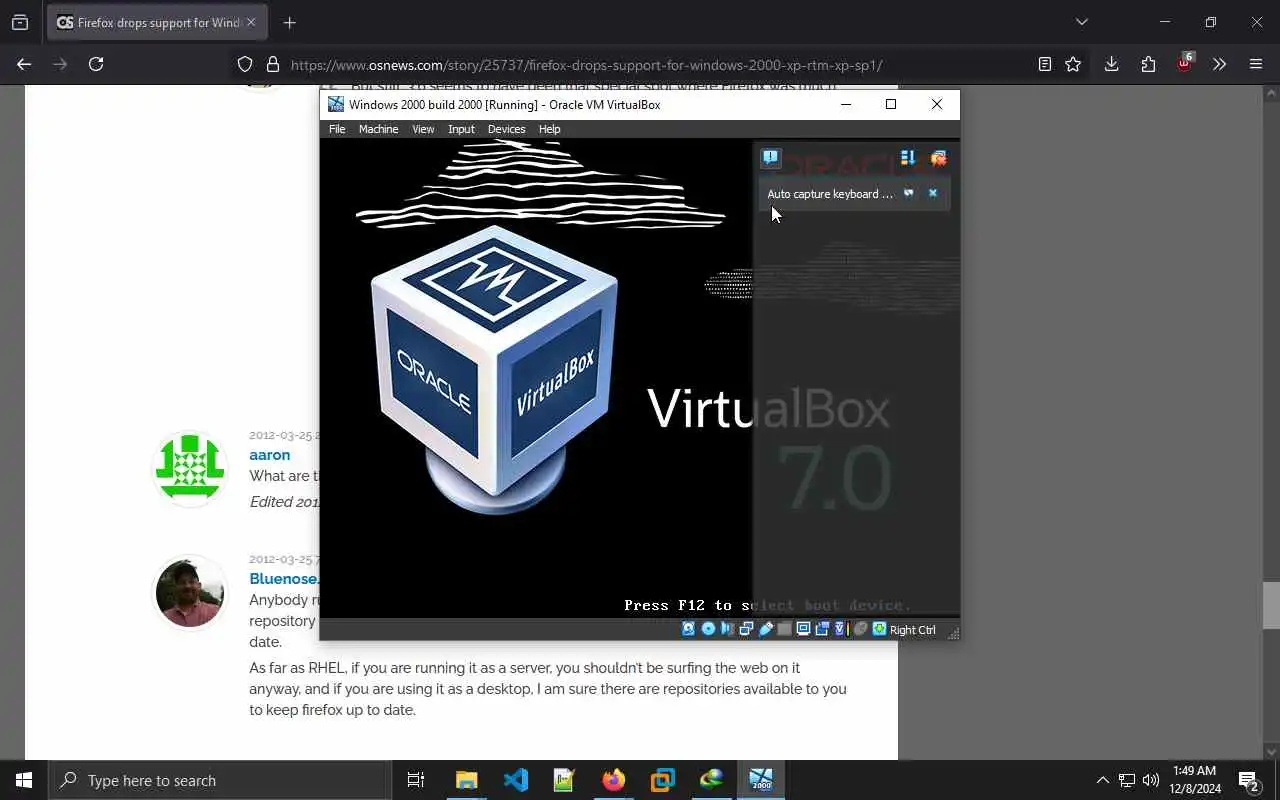Click the hard disk activity indicator
This screenshot has height=800, width=1280.
[x=689, y=629]
